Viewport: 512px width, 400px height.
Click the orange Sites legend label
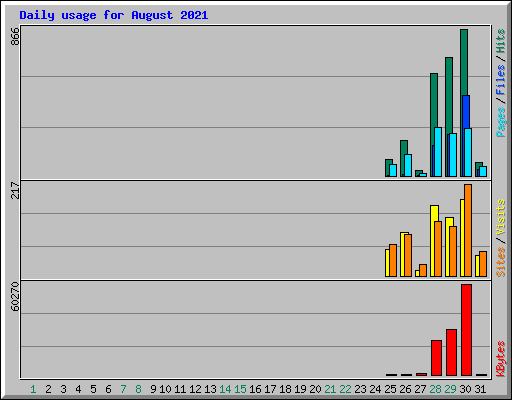[500, 262]
